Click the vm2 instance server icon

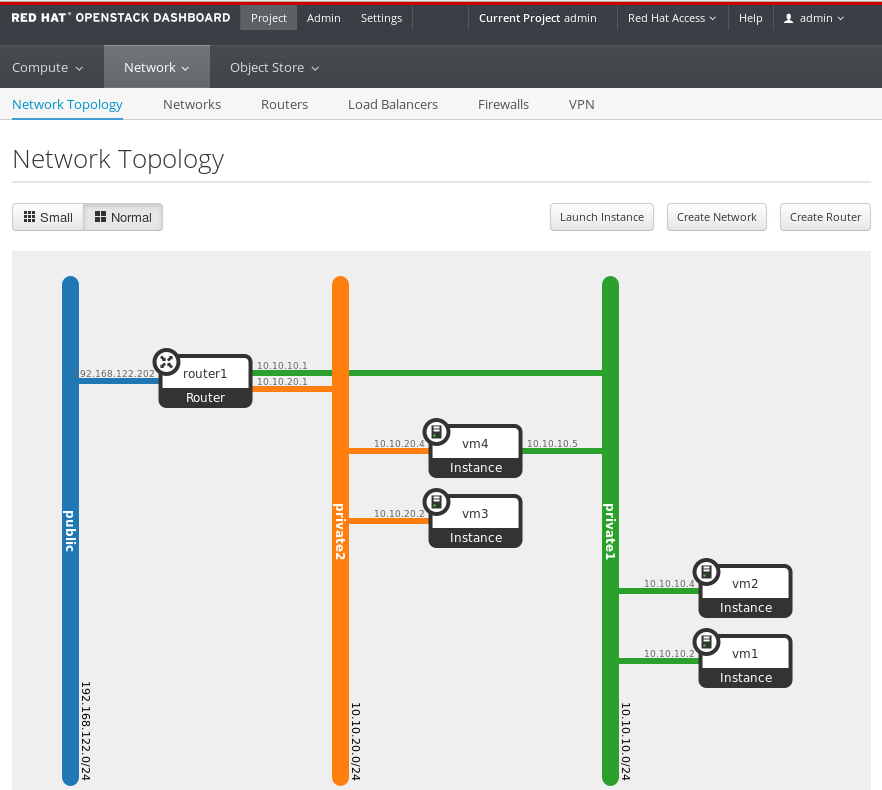[706, 572]
